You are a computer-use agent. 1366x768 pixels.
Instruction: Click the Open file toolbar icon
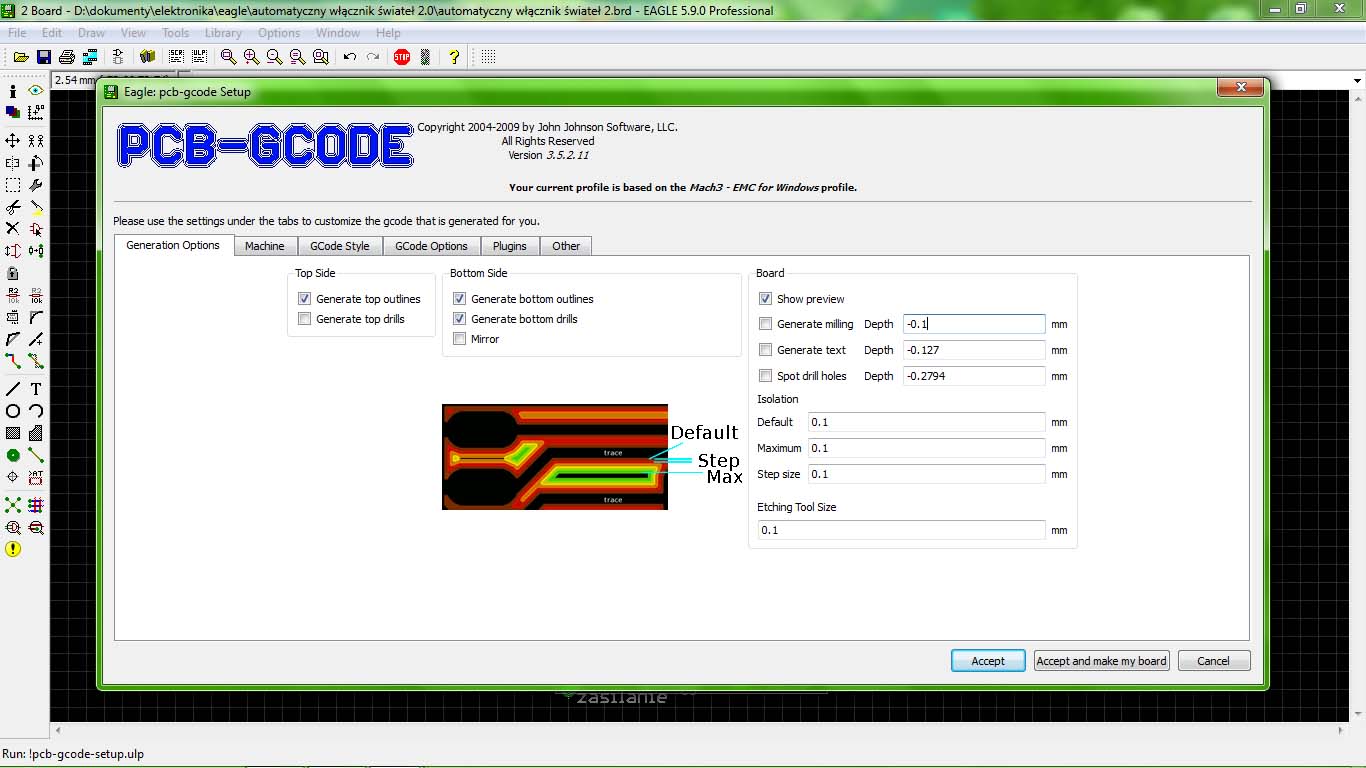click(x=21, y=57)
